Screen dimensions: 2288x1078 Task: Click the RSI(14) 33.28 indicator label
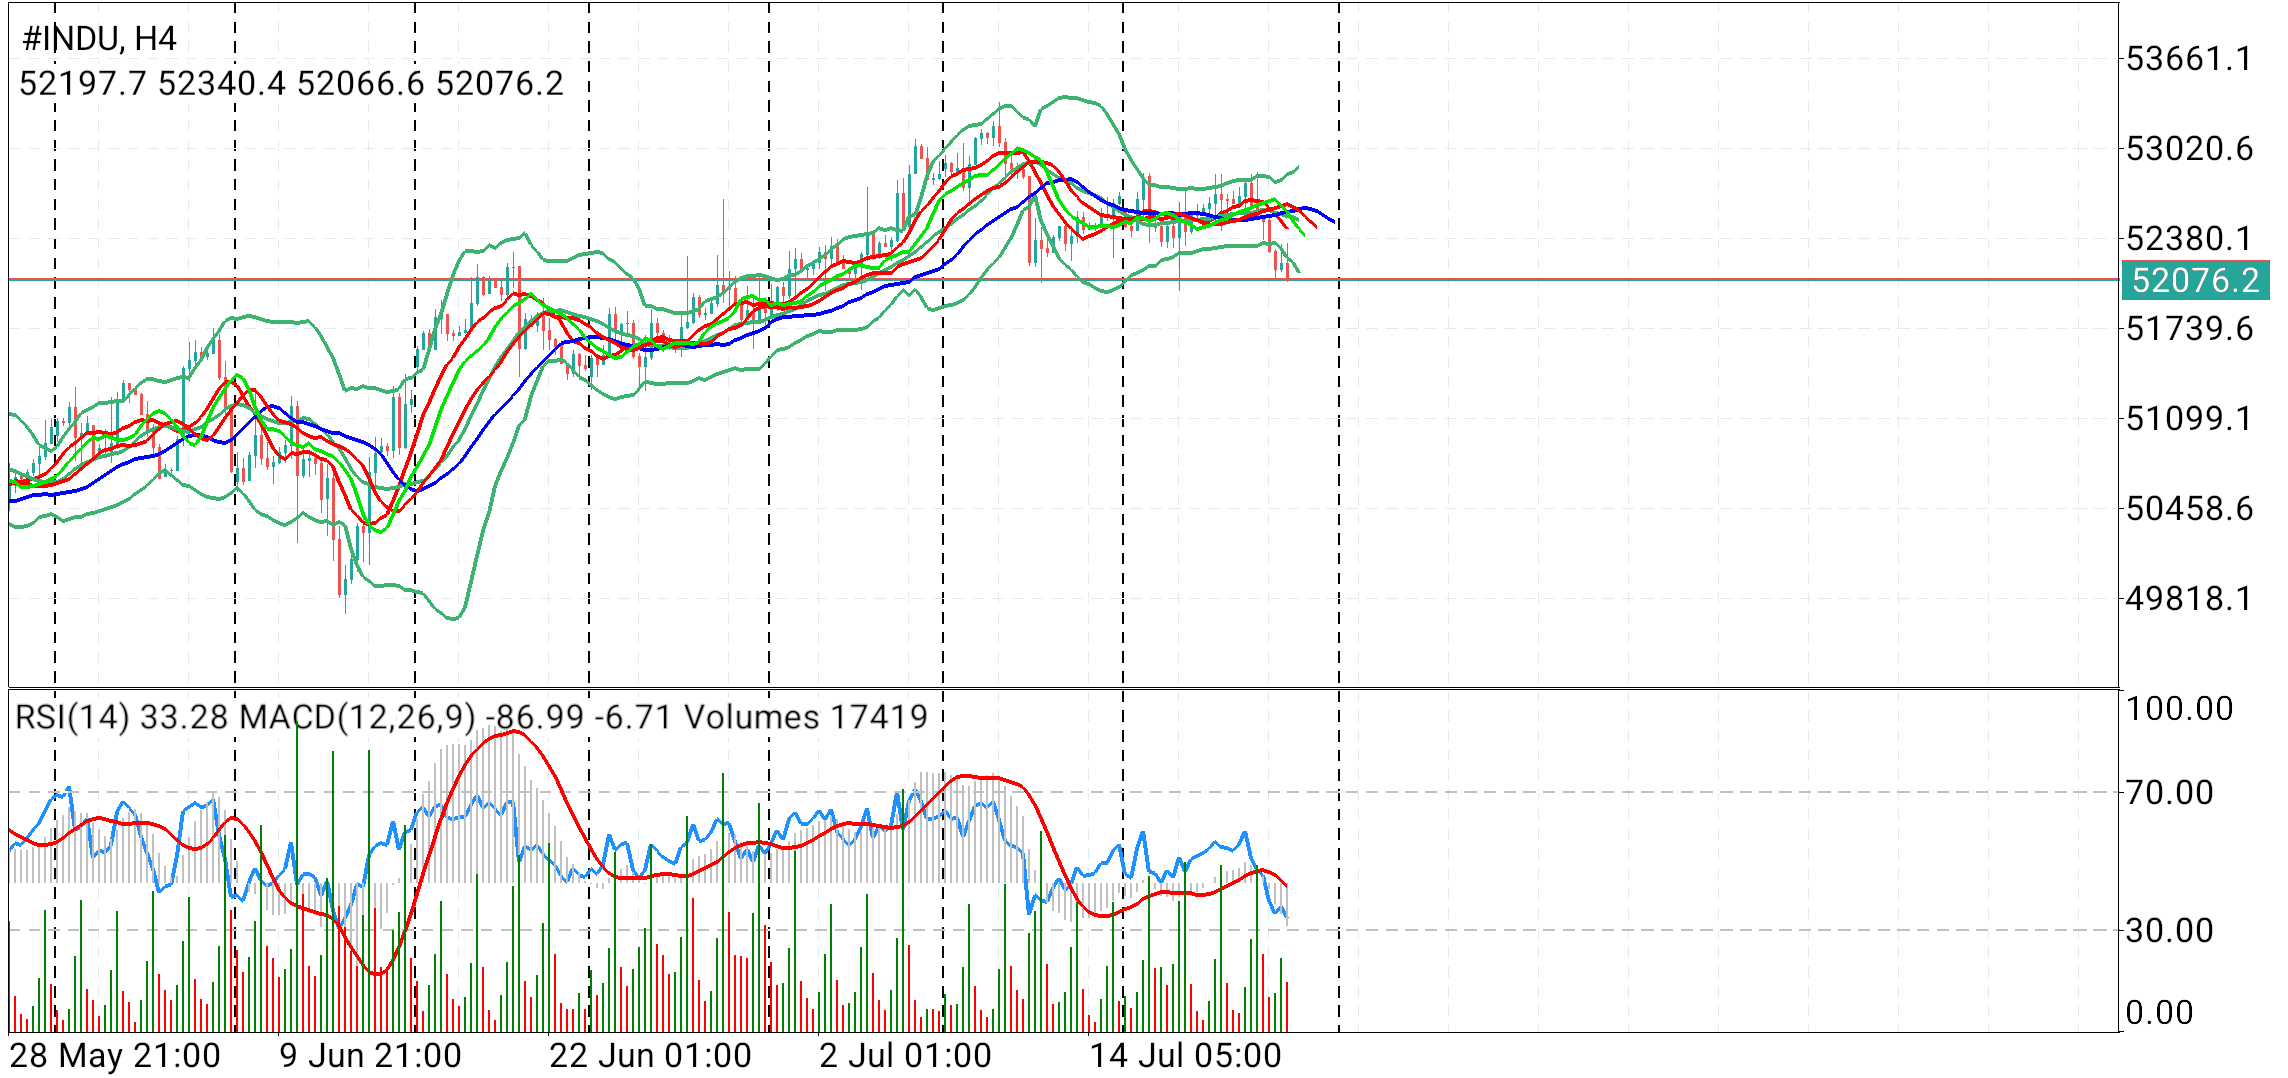pyautogui.click(x=122, y=717)
